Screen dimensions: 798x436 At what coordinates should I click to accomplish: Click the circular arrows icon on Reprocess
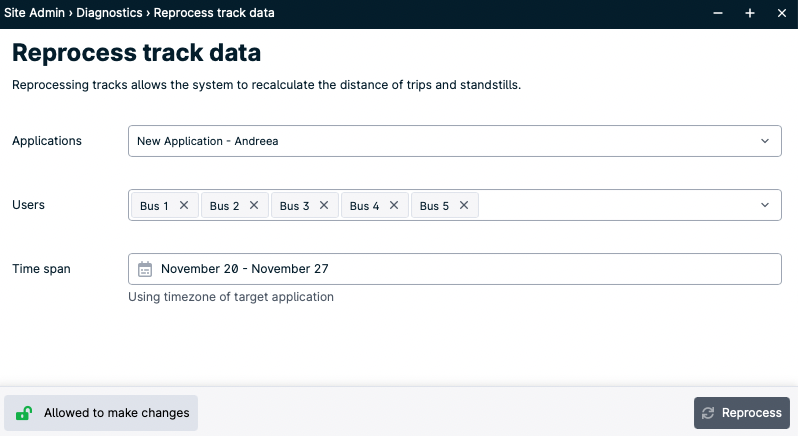click(x=708, y=413)
